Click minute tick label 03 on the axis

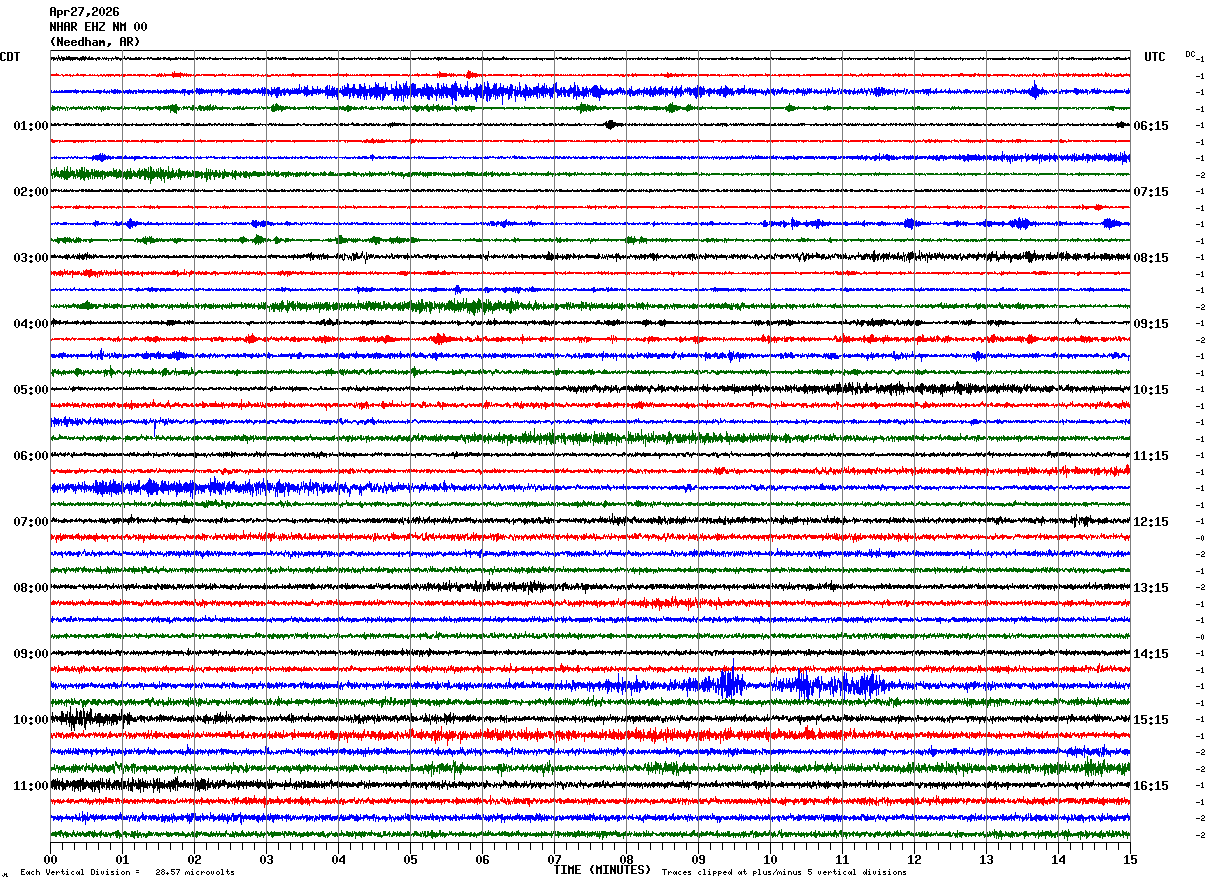tap(266, 859)
